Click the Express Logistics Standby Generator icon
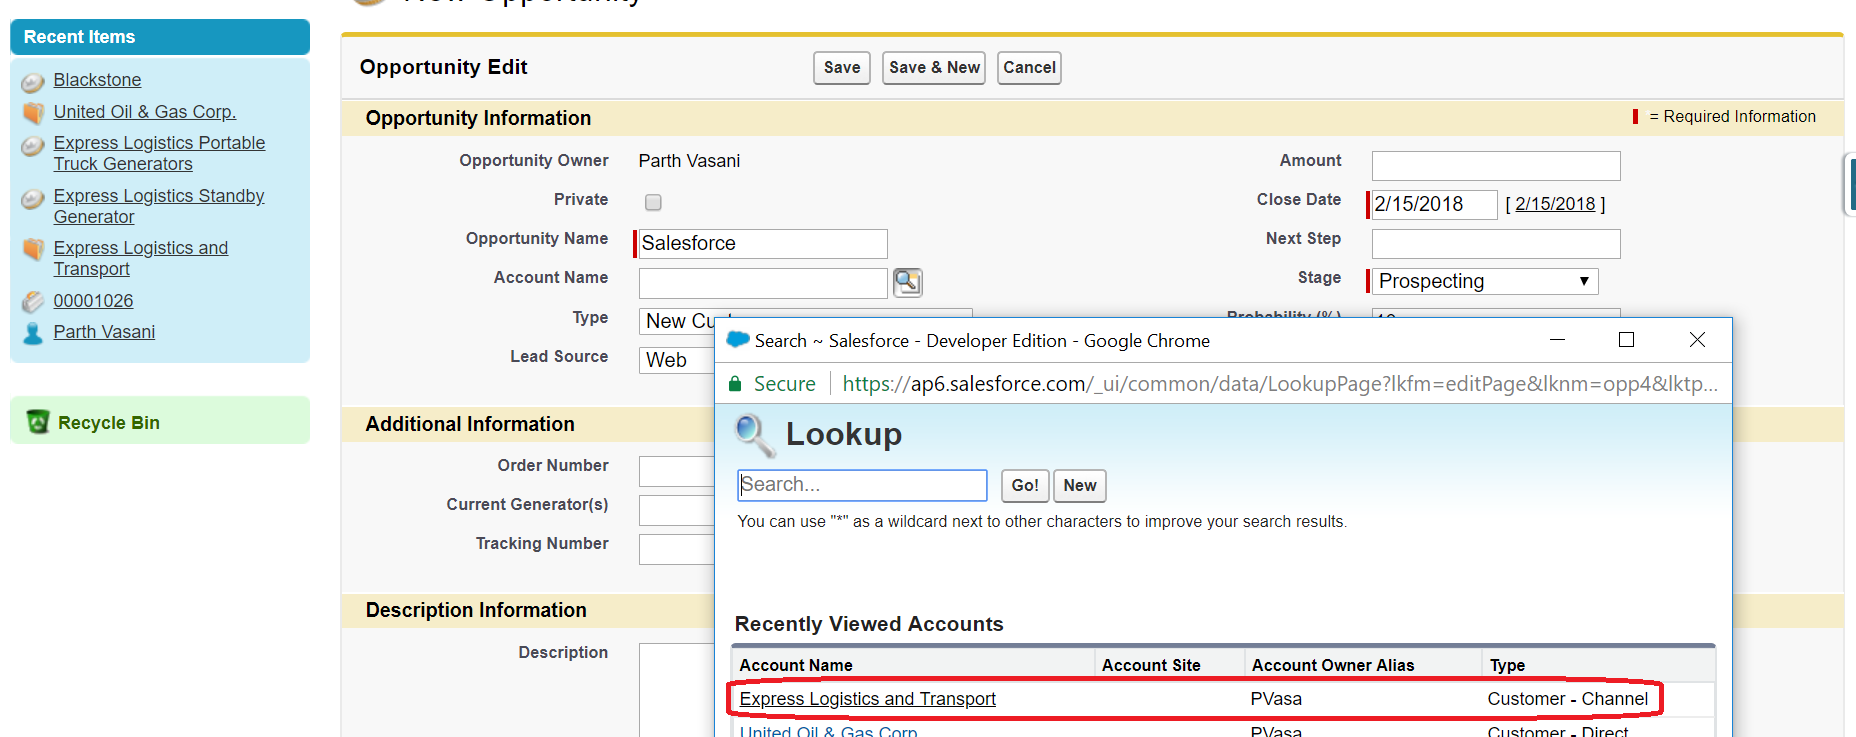1856x737 pixels. (33, 199)
